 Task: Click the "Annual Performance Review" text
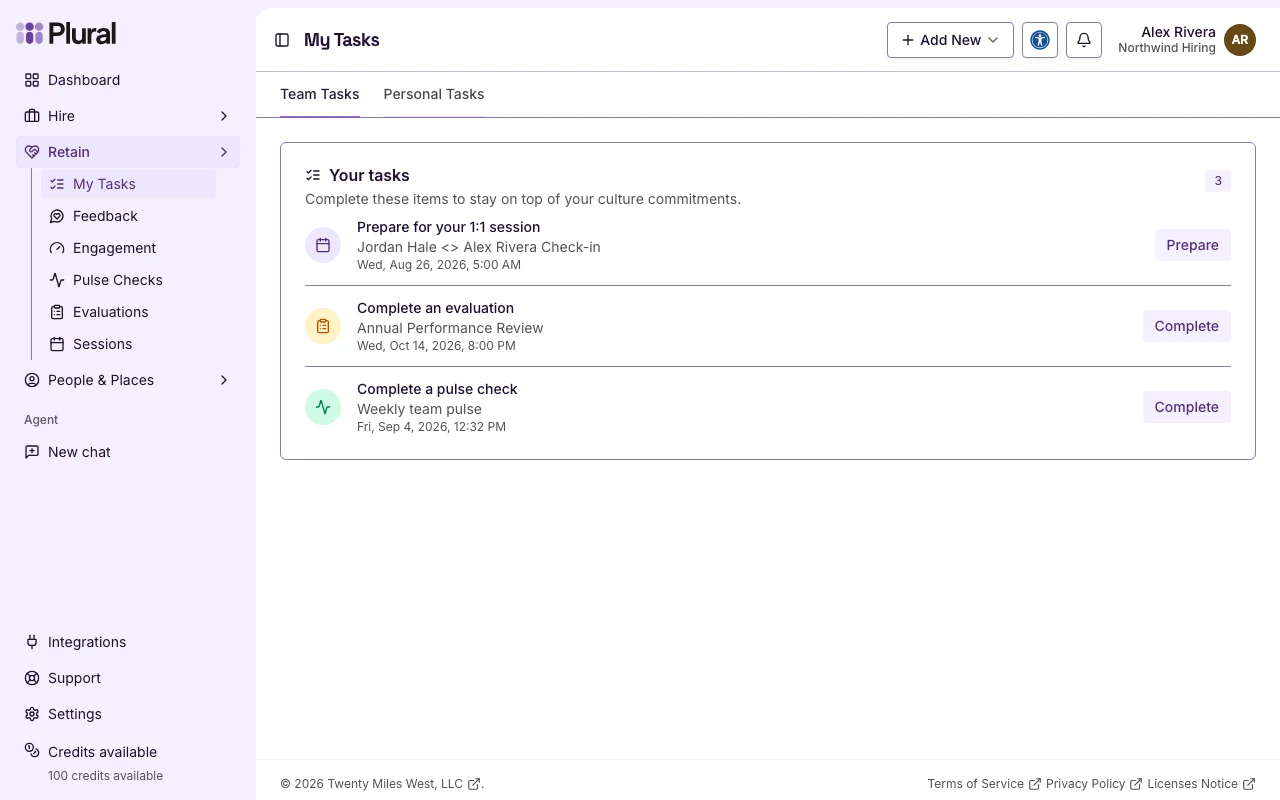click(450, 328)
